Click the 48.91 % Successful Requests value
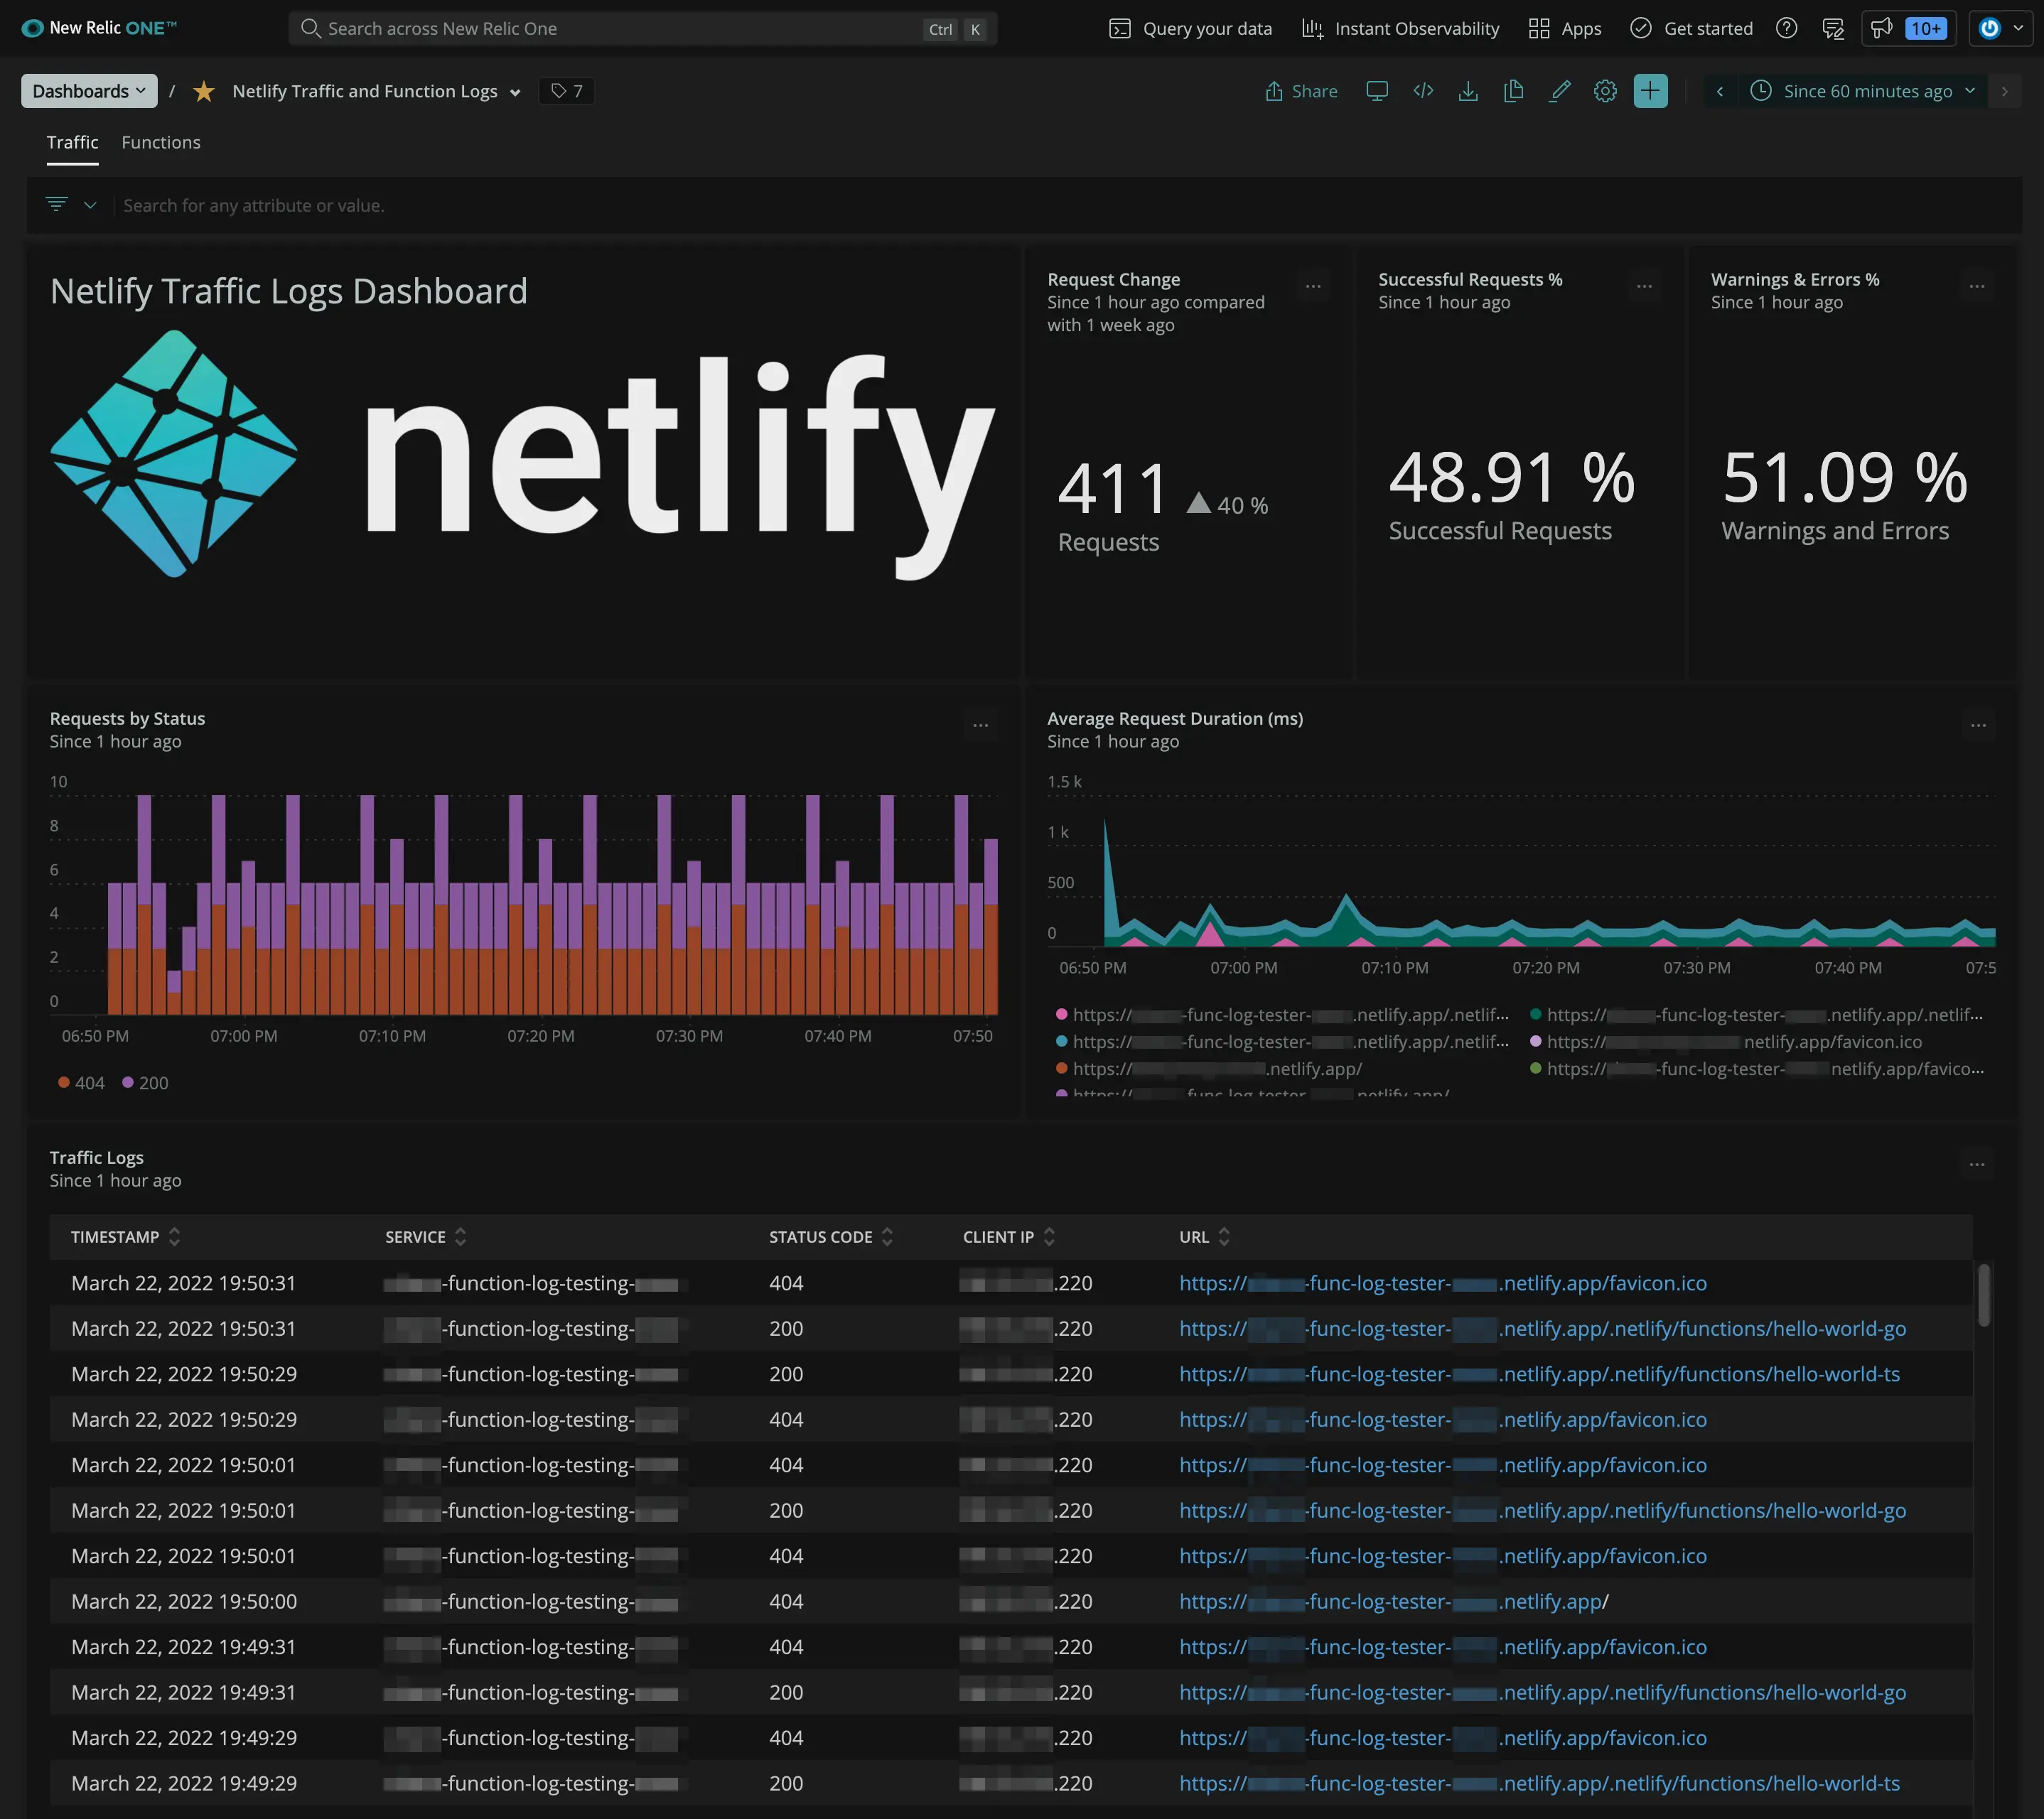Image resolution: width=2044 pixels, height=1819 pixels. click(1511, 477)
